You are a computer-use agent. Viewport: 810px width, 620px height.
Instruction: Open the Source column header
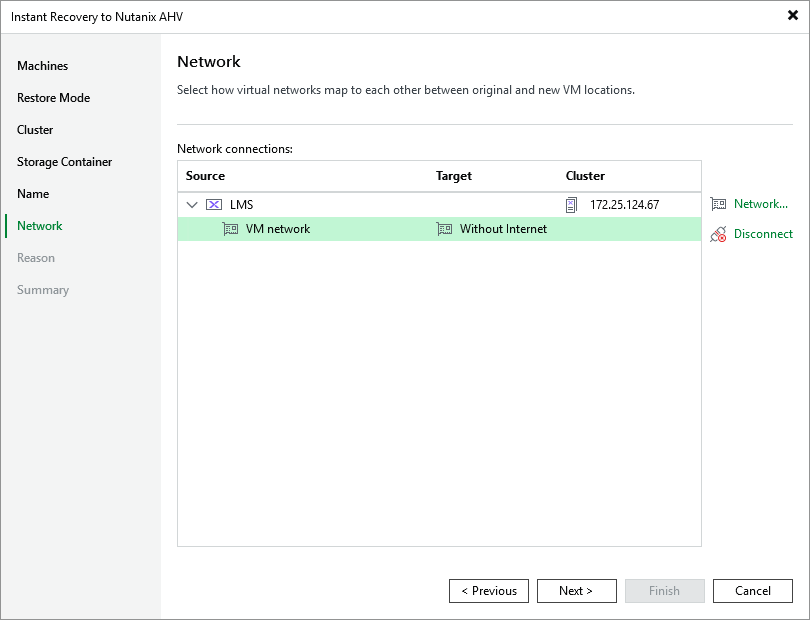point(205,176)
